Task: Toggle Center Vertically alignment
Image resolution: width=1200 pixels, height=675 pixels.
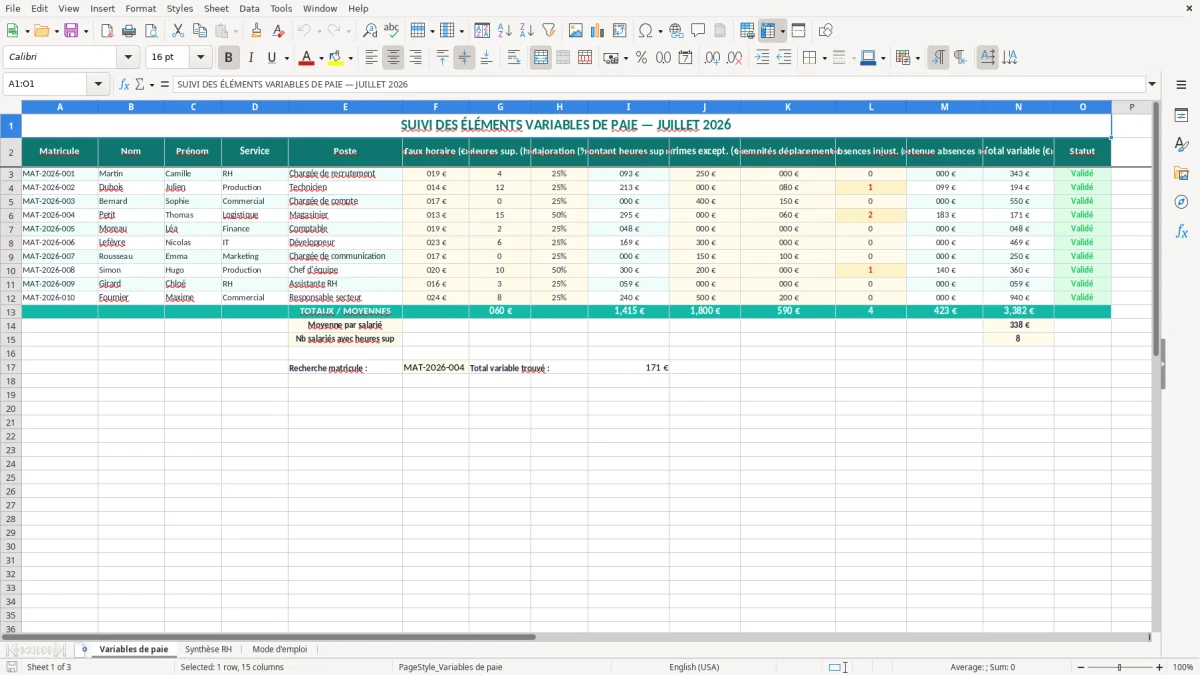Action: pos(464,58)
